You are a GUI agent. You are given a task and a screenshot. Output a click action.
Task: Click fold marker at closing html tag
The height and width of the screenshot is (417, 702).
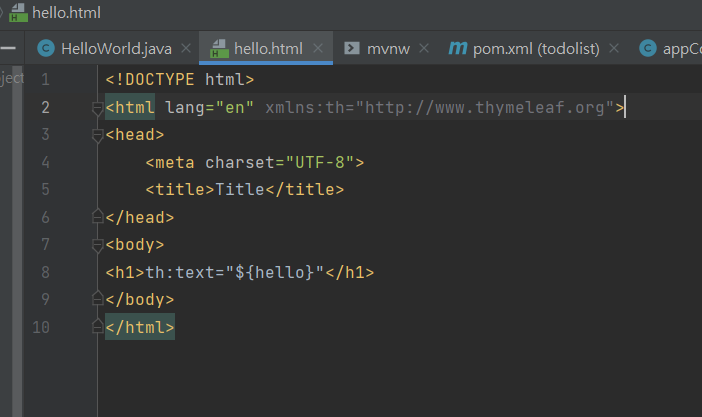click(97, 327)
